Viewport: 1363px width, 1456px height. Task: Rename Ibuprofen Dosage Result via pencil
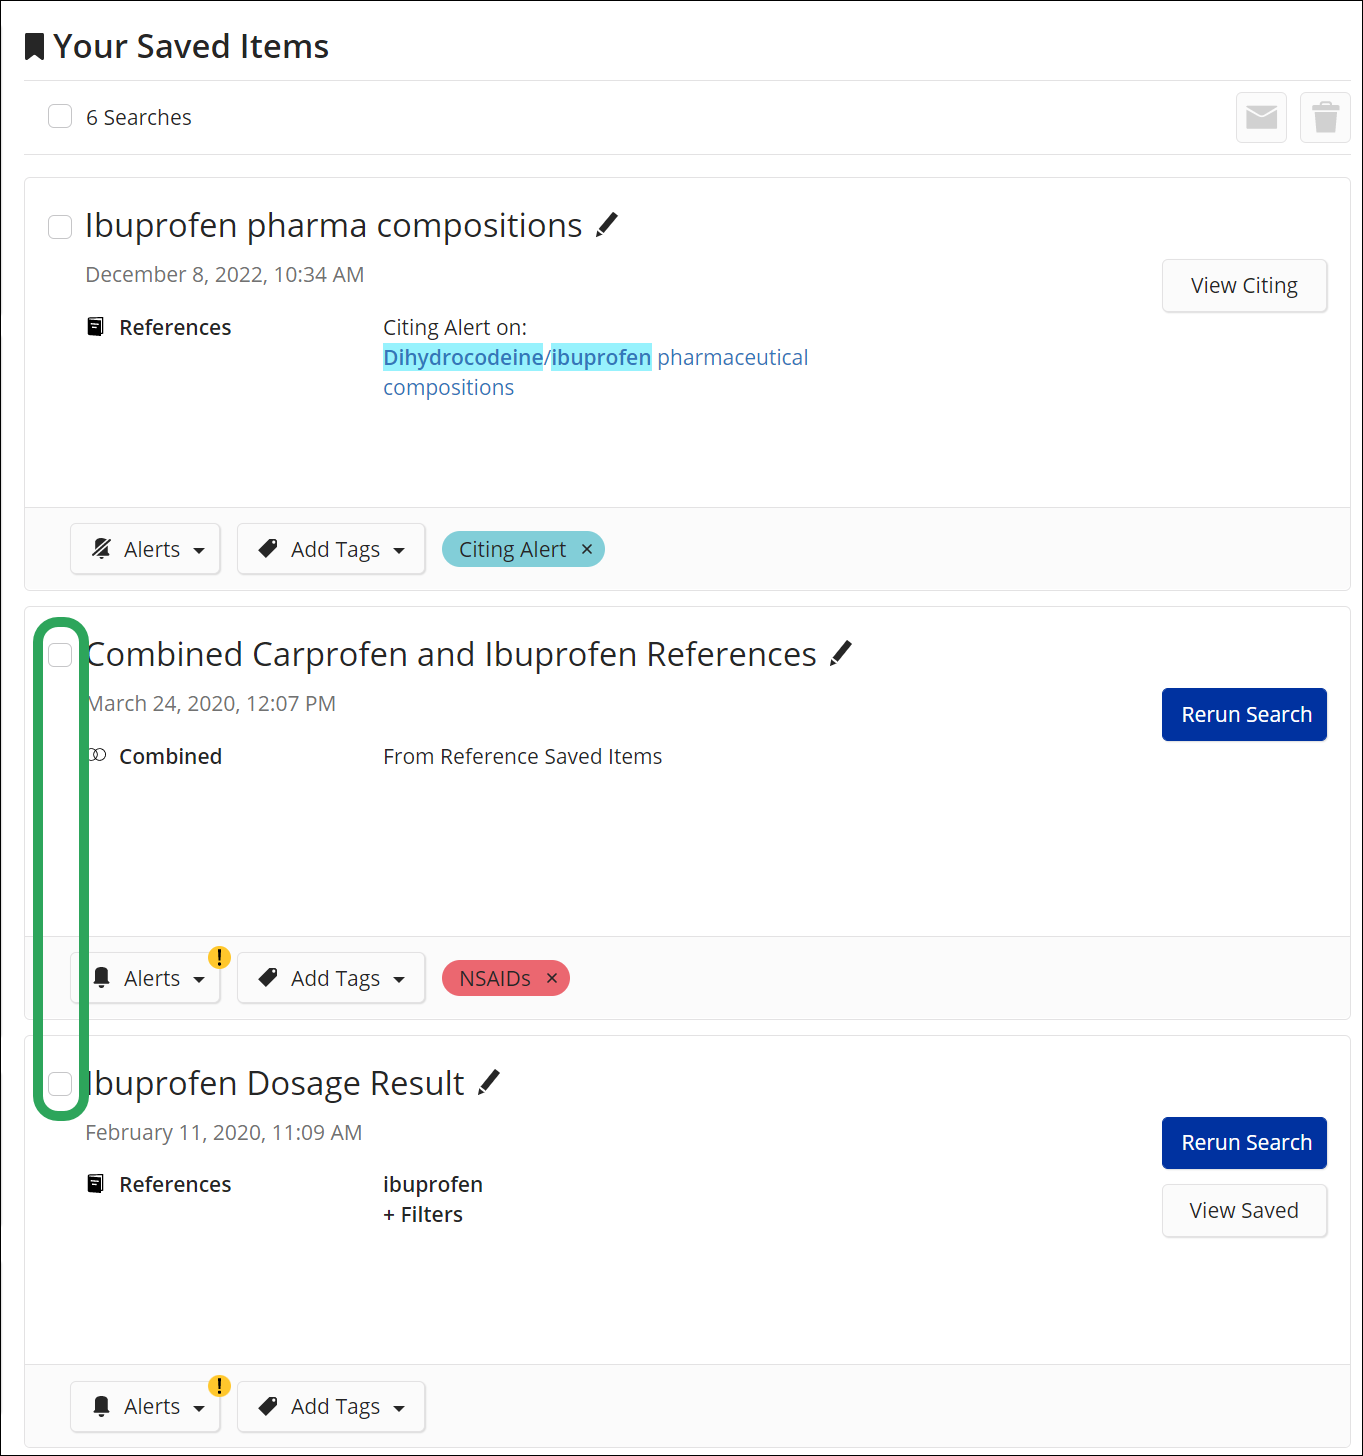pyautogui.click(x=489, y=1082)
